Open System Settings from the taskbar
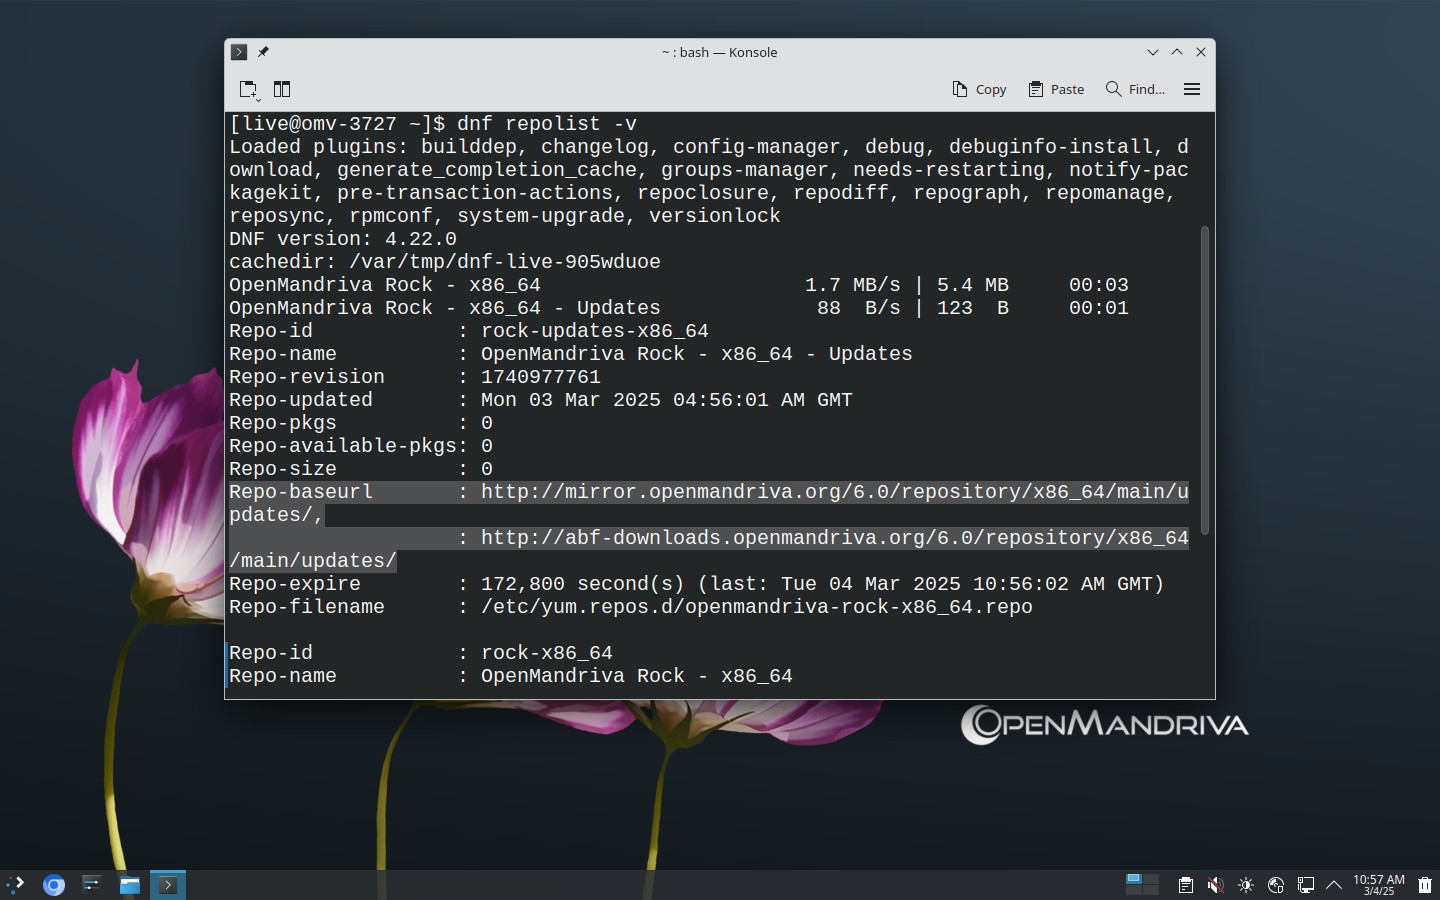 pyautogui.click(x=92, y=884)
